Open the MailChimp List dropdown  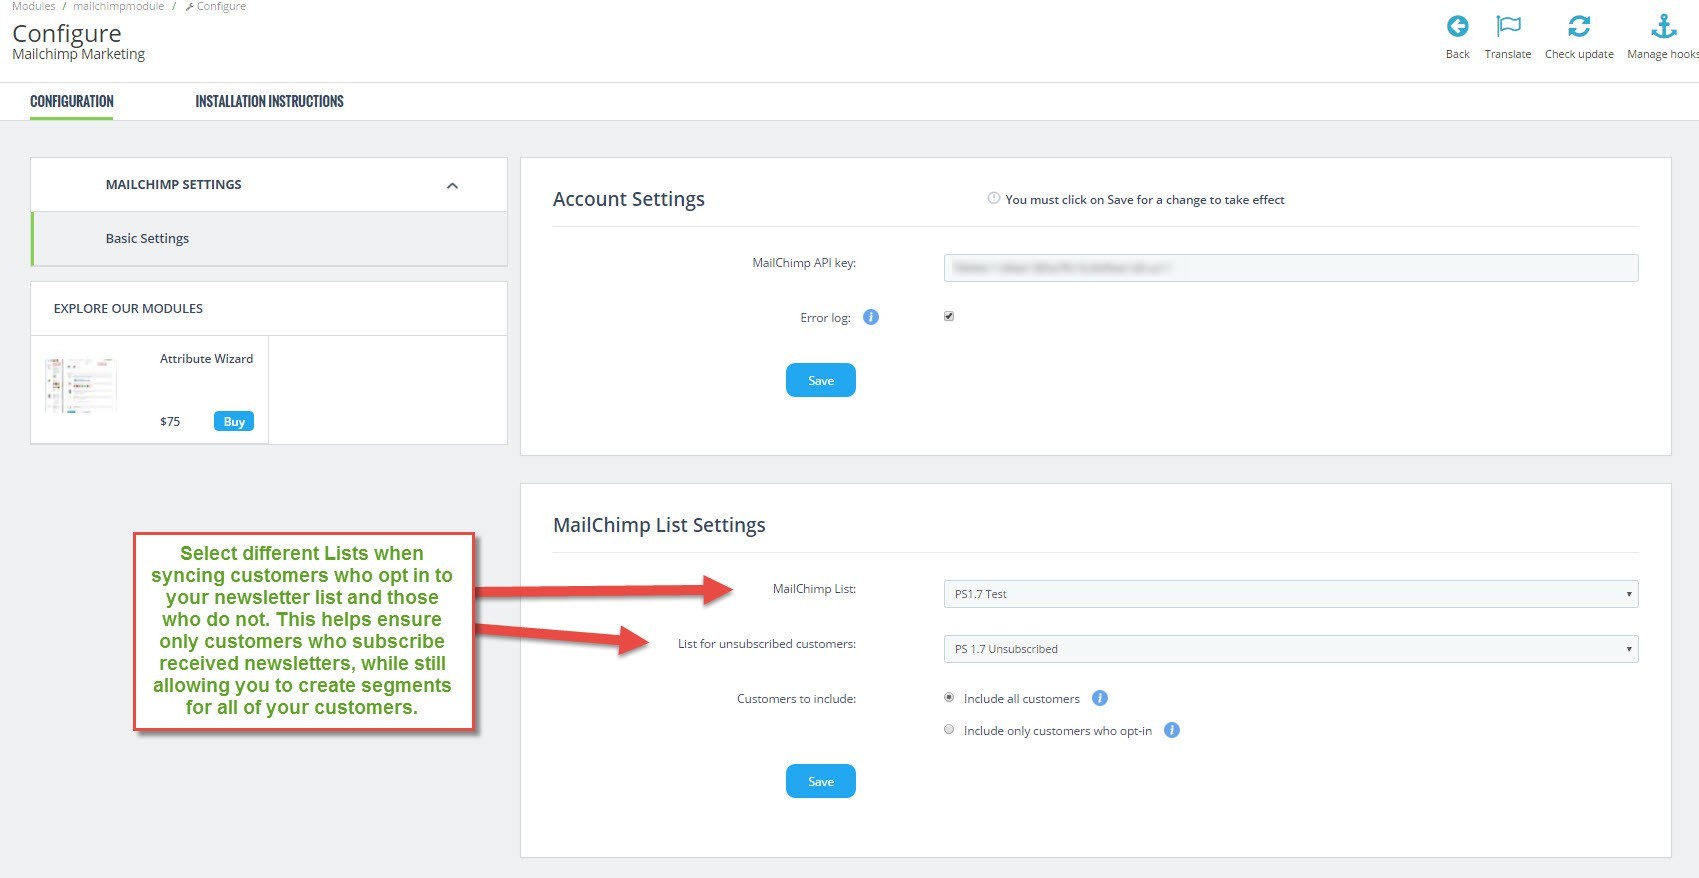(1291, 594)
